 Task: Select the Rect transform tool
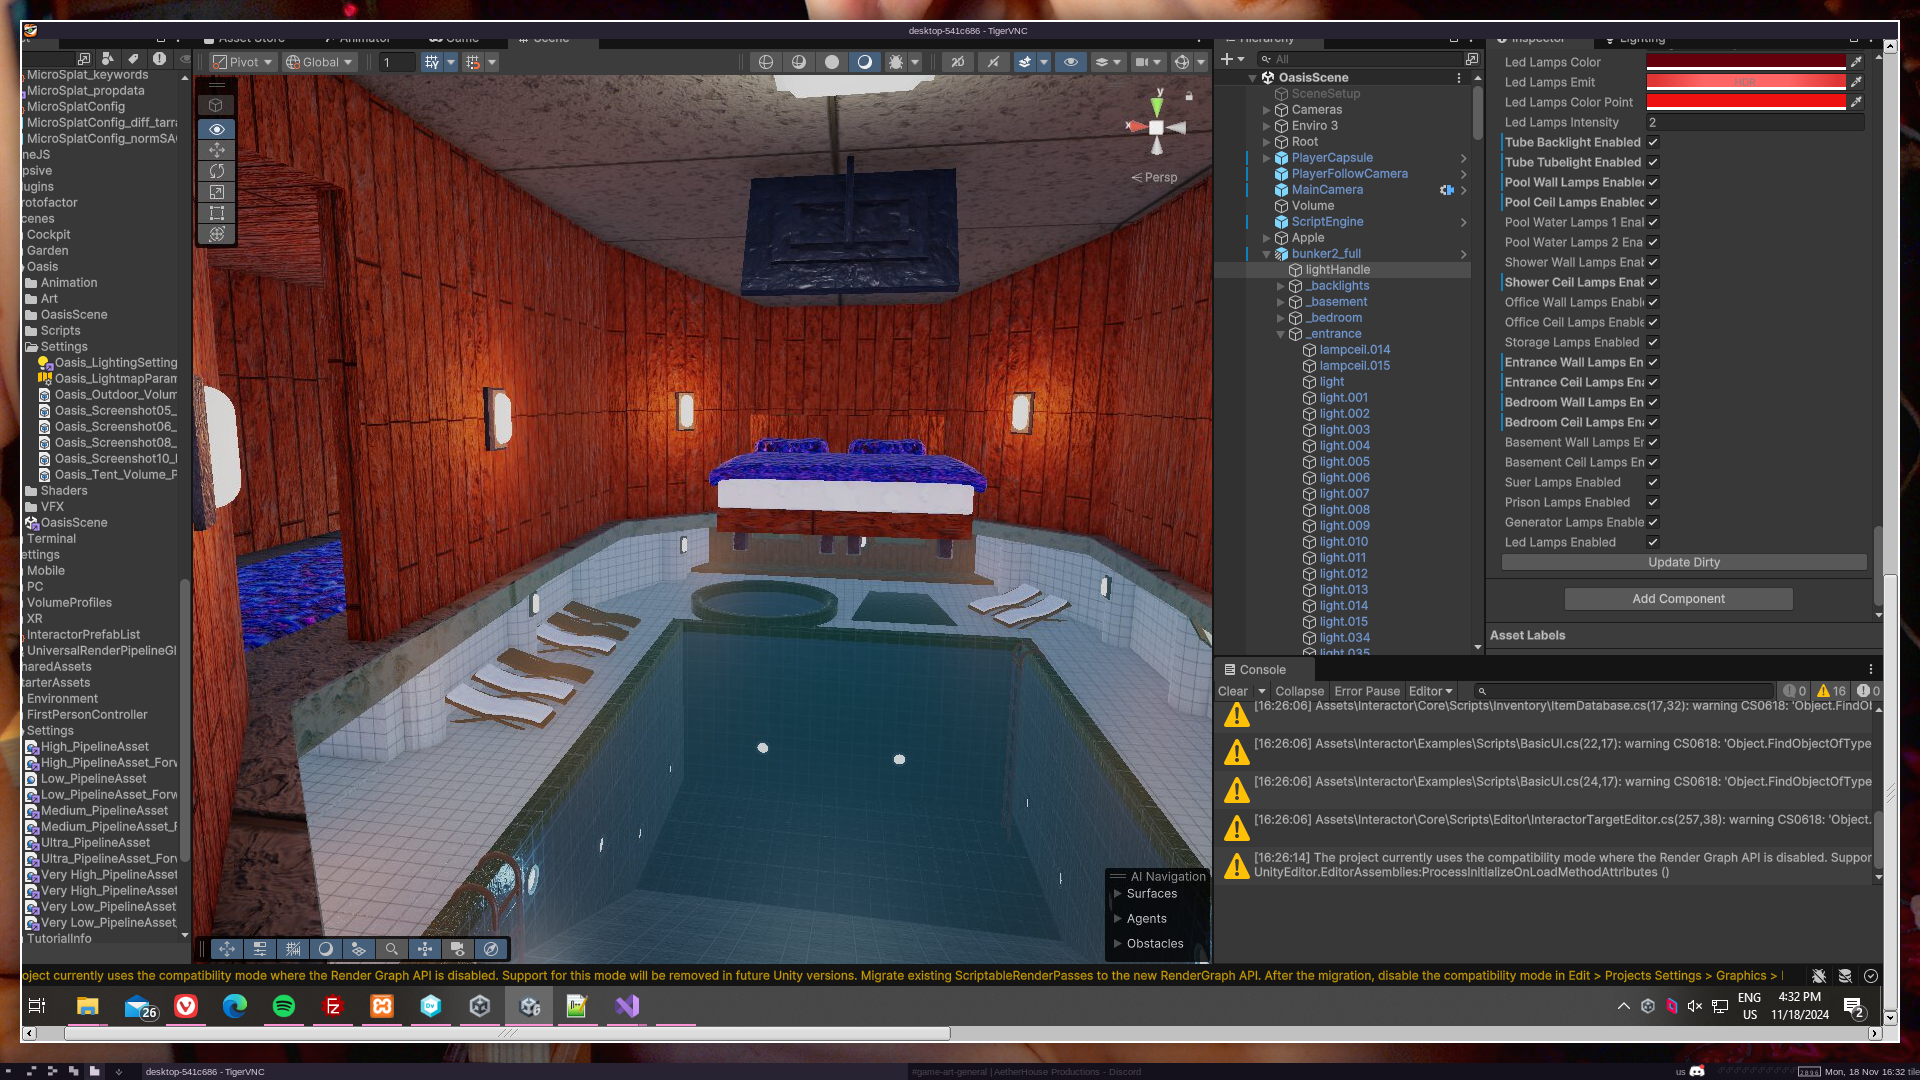pos(217,213)
